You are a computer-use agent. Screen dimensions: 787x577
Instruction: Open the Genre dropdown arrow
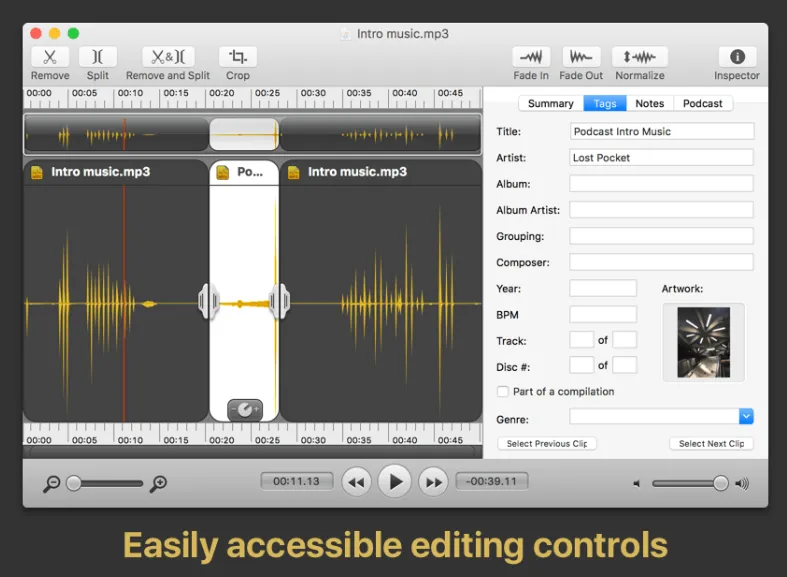click(746, 416)
